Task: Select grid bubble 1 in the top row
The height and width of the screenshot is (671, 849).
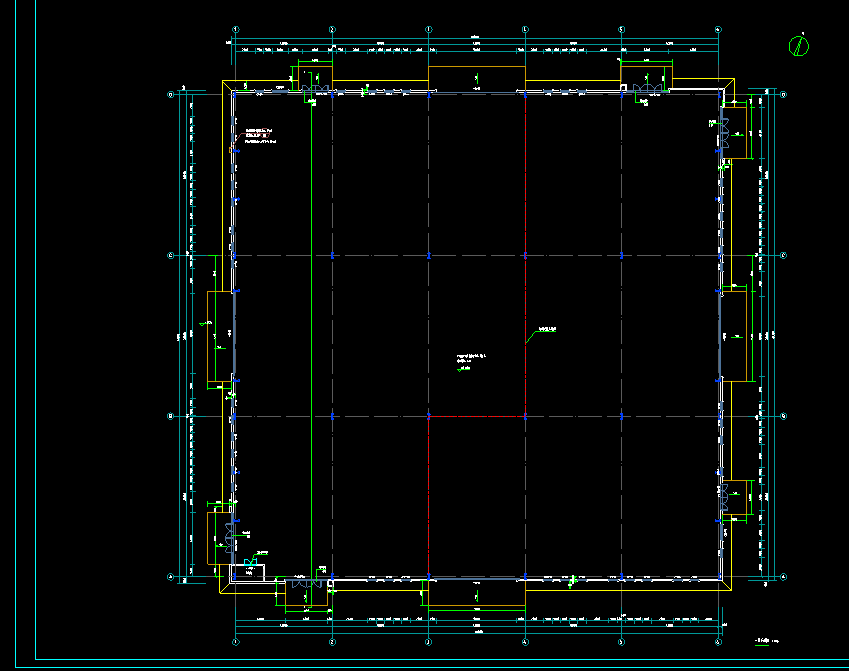Action: 235,29
